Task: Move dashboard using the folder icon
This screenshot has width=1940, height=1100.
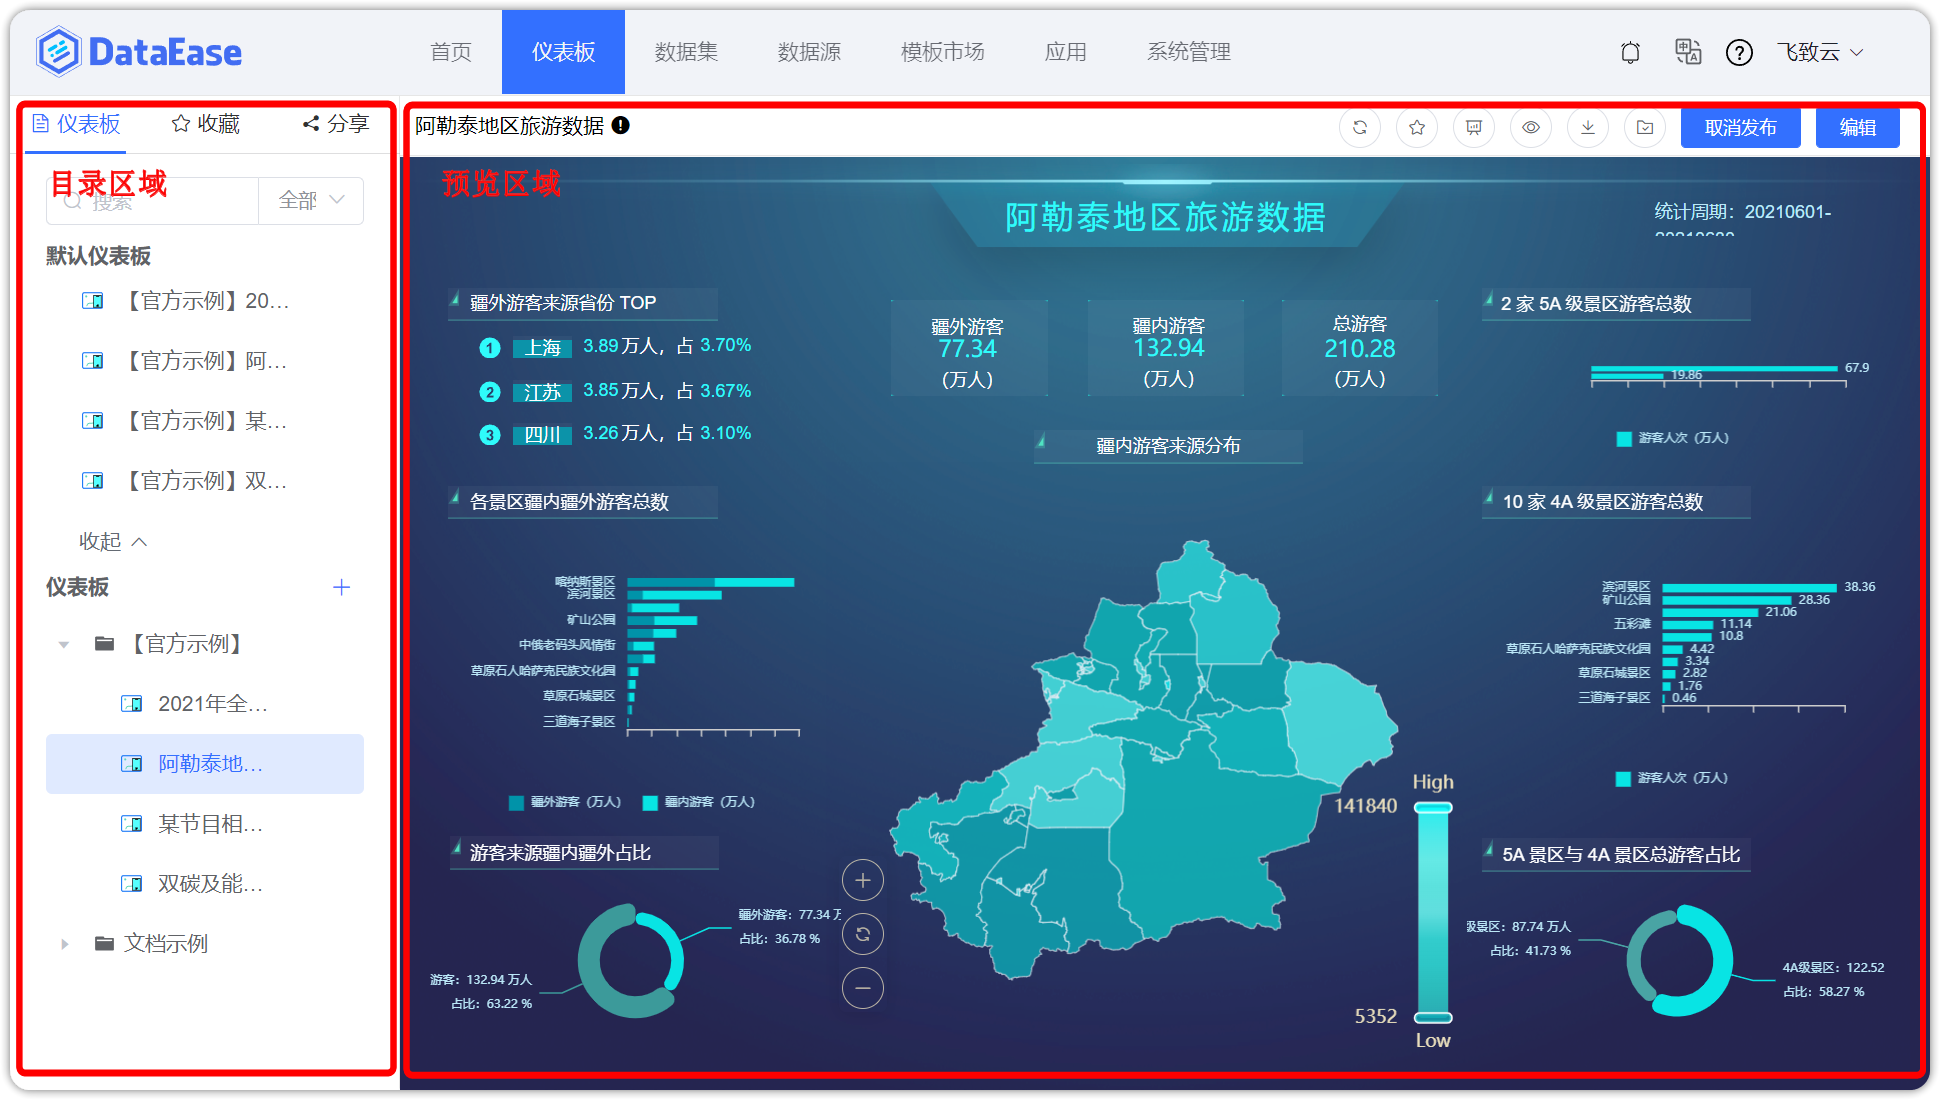Action: (x=1645, y=127)
